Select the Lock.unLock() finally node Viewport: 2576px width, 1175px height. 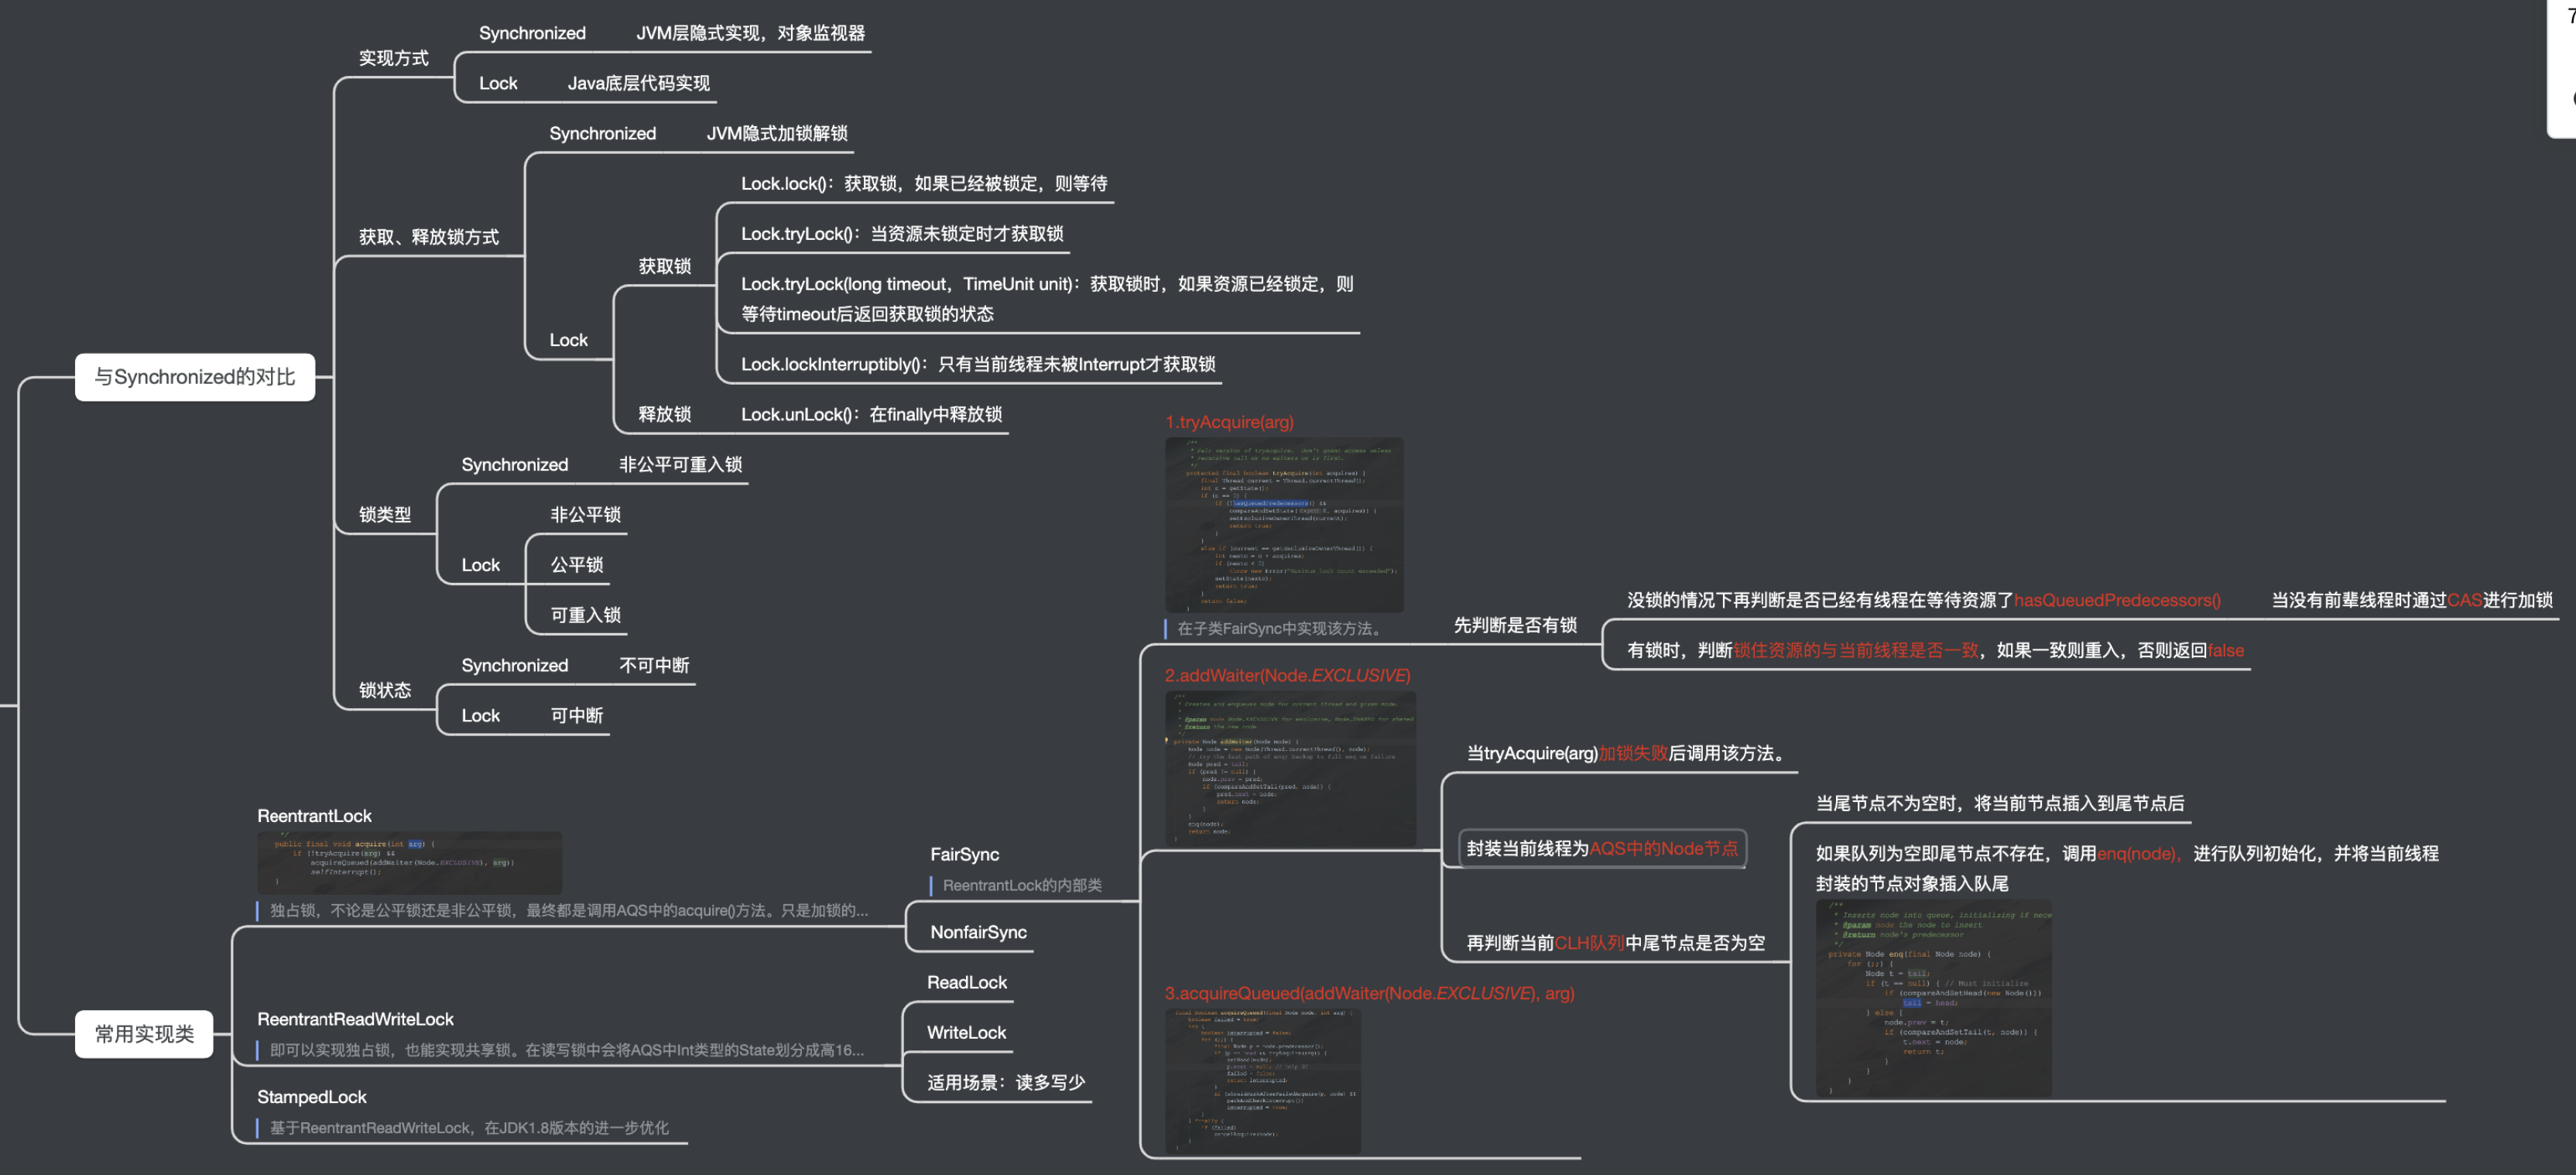[871, 414]
